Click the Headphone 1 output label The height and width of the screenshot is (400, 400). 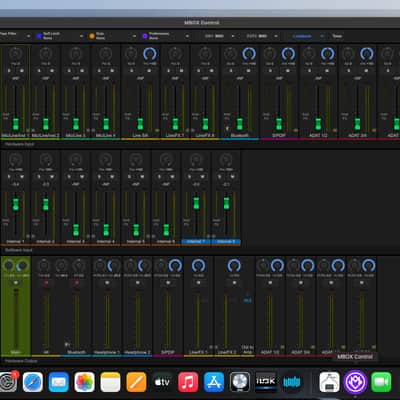tap(107, 352)
